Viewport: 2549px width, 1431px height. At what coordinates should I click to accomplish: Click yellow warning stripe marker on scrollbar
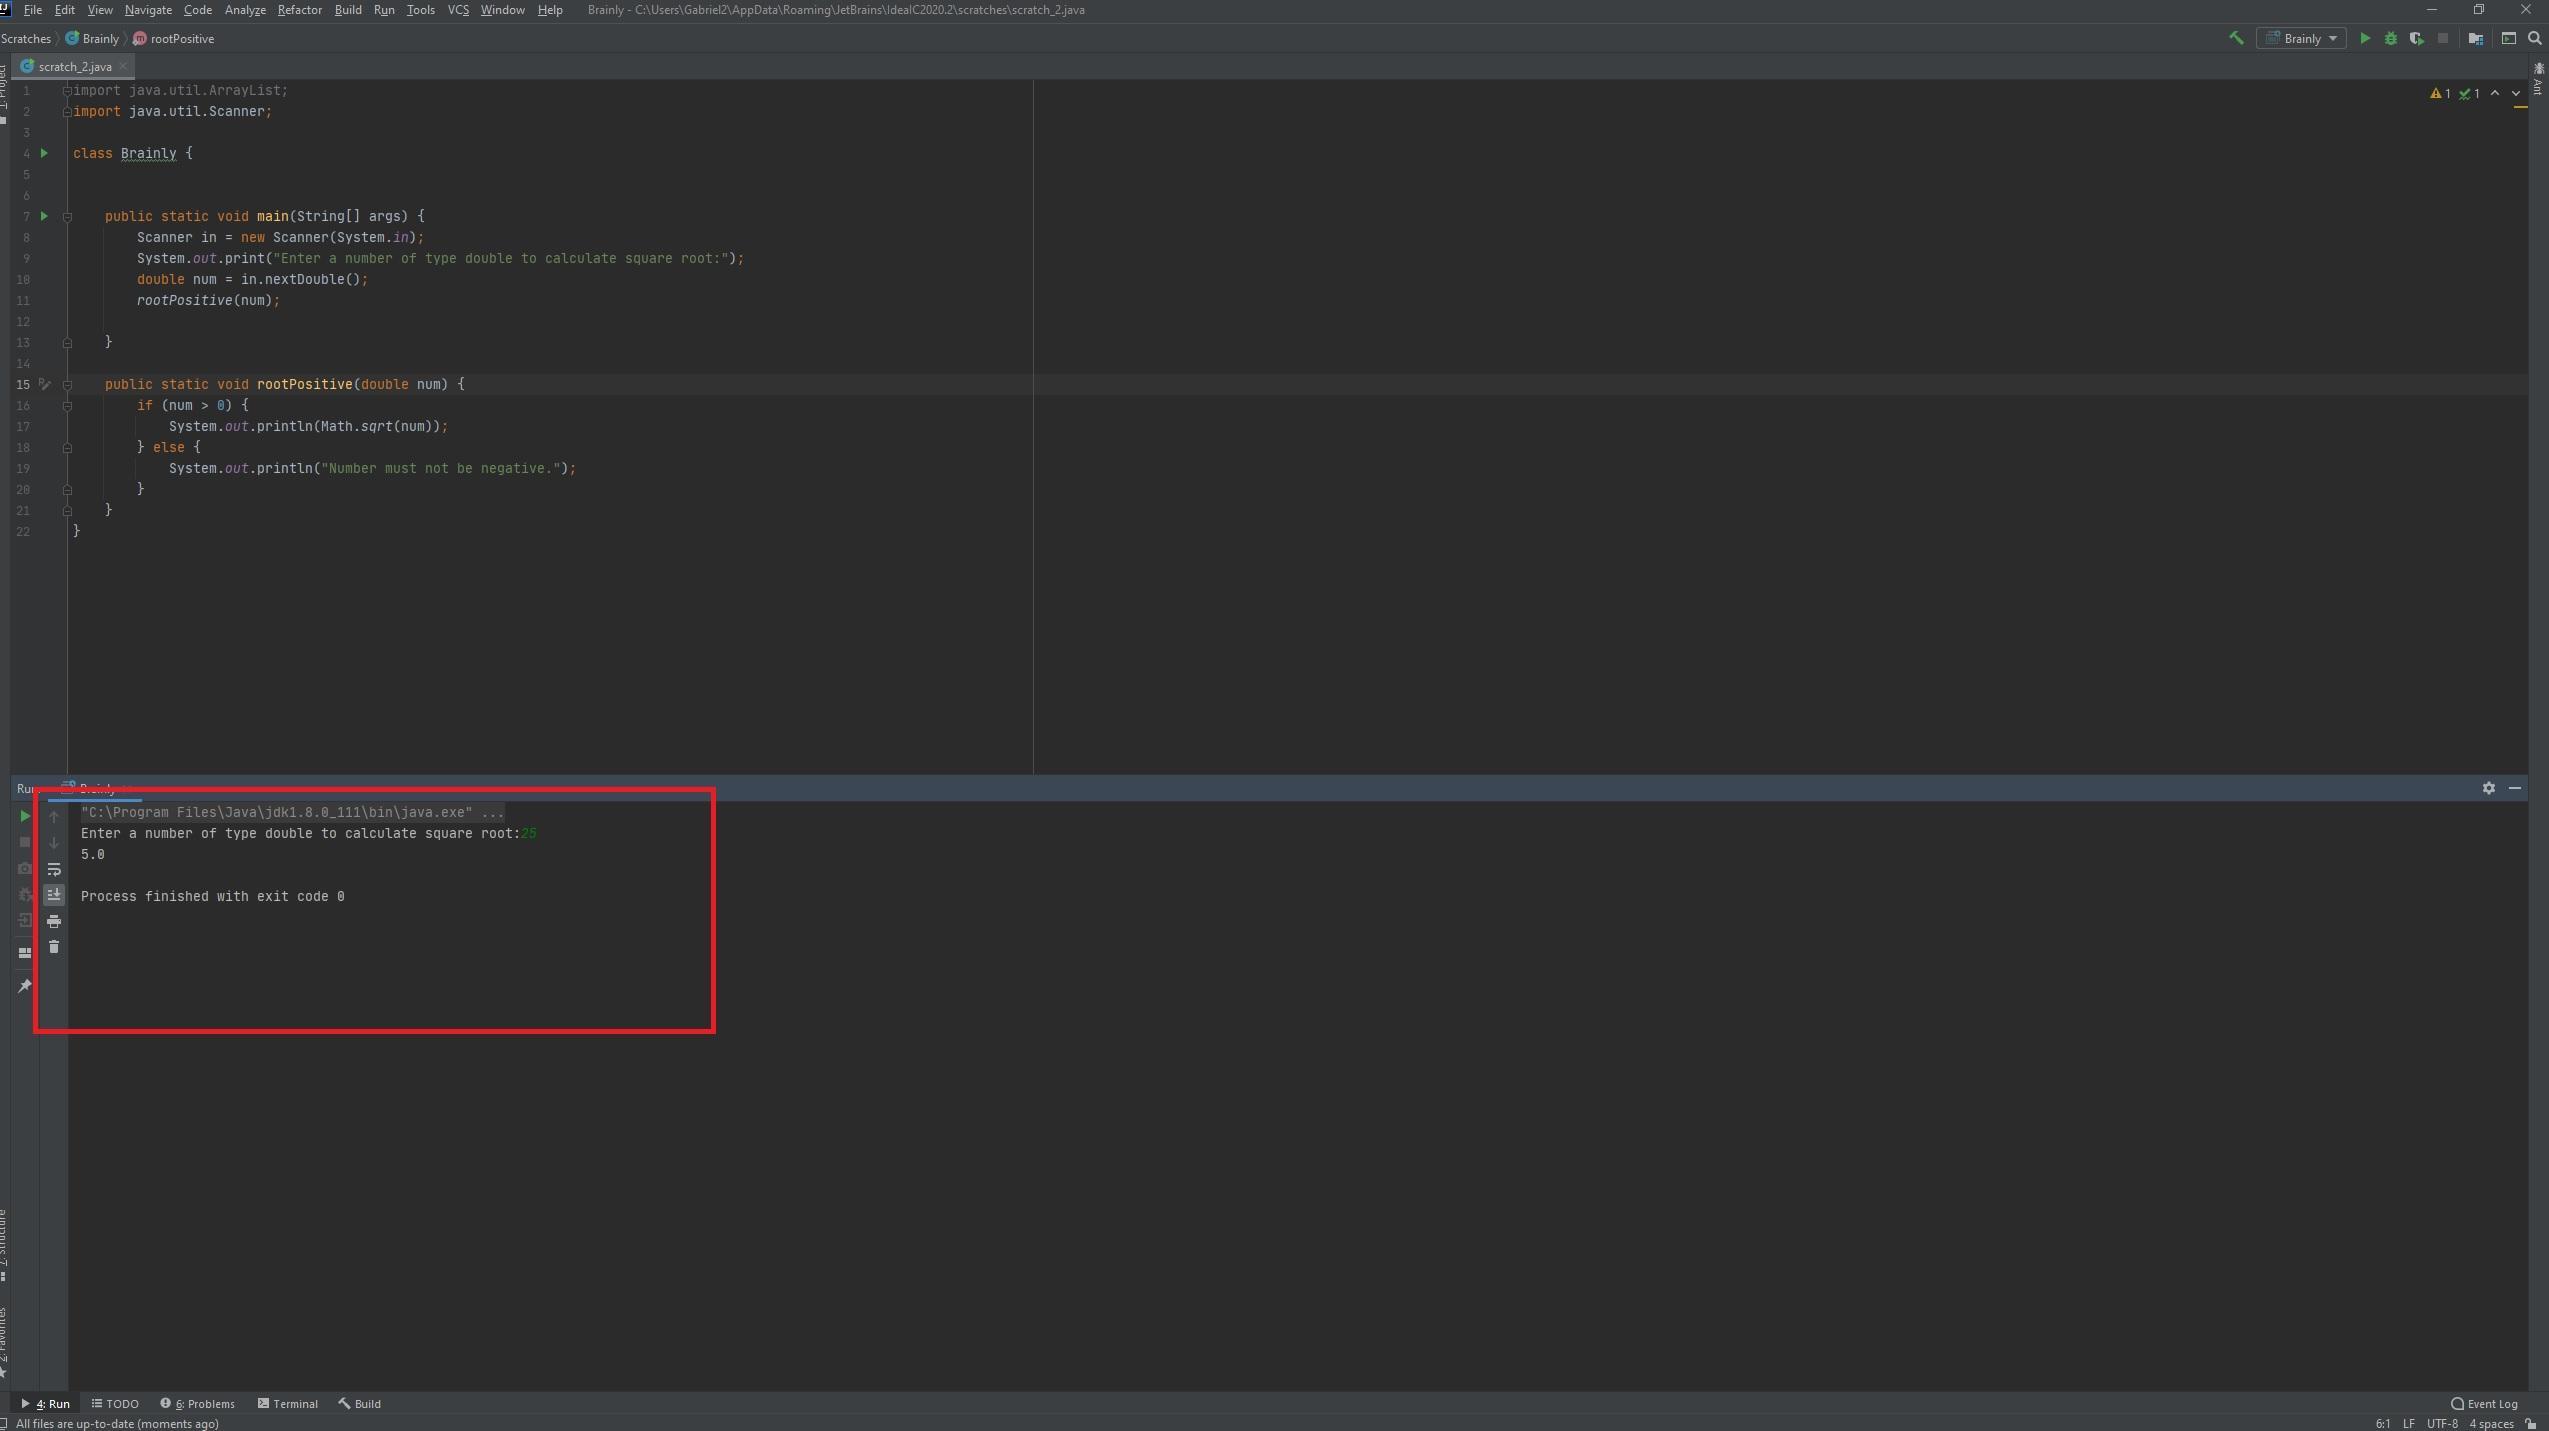2520,108
